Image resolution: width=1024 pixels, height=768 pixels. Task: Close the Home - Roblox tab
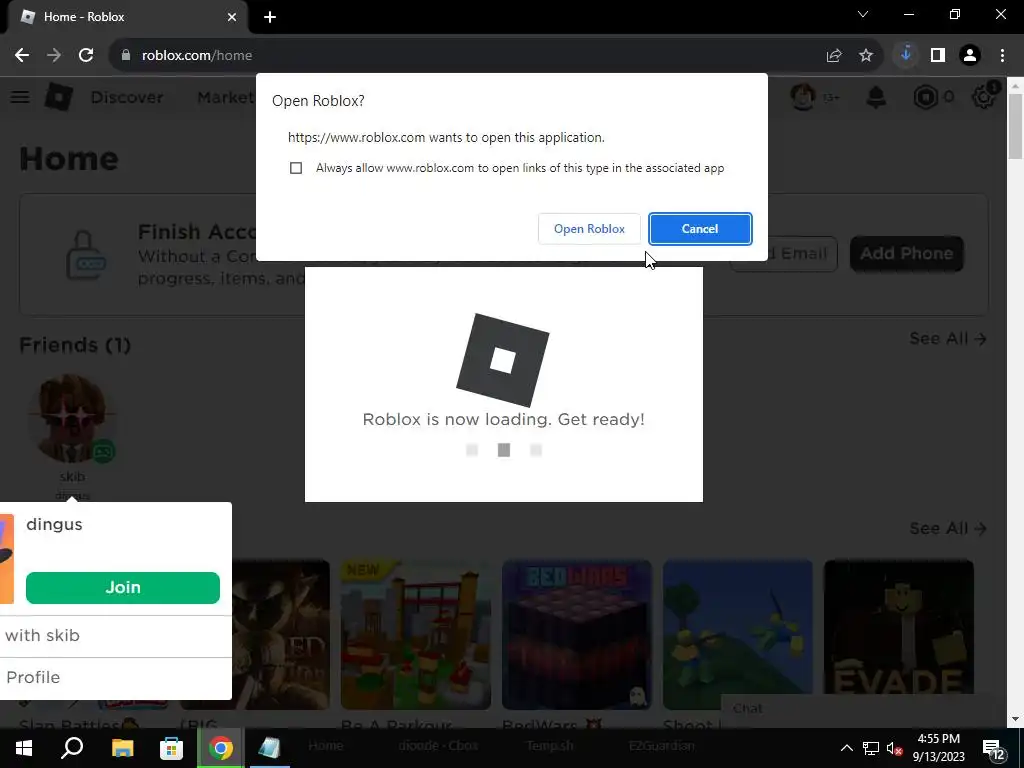[x=232, y=17]
